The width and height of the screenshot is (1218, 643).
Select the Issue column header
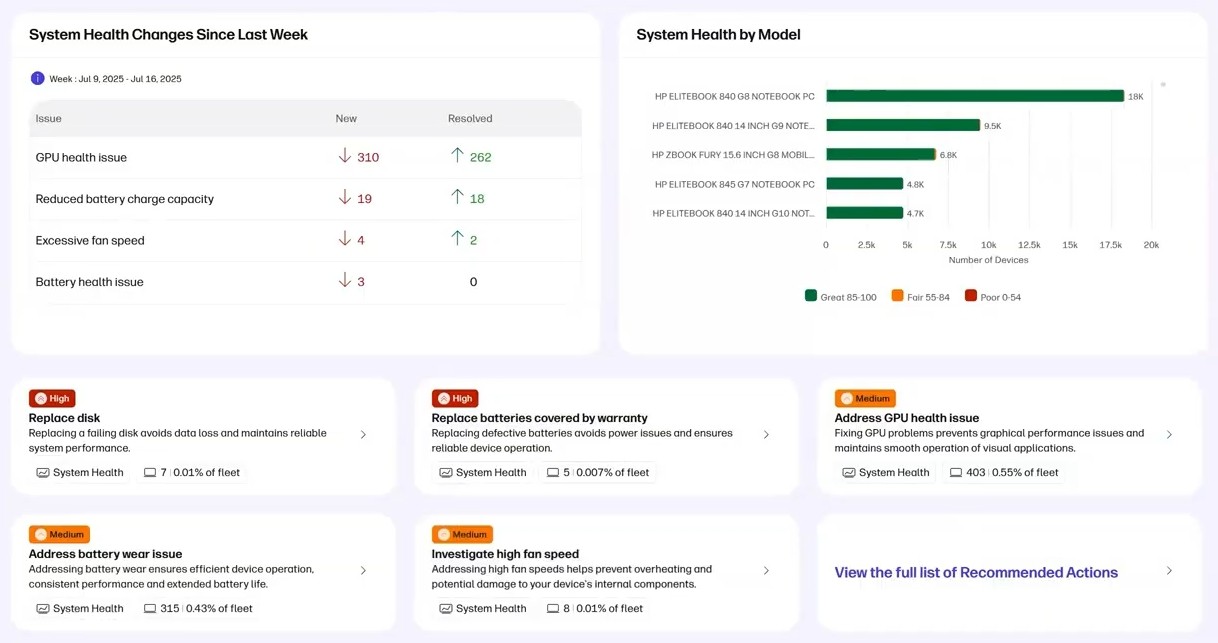[x=49, y=118]
